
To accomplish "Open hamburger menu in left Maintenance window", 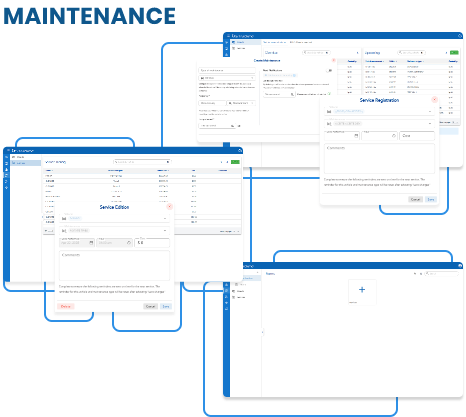I will 8,151.
